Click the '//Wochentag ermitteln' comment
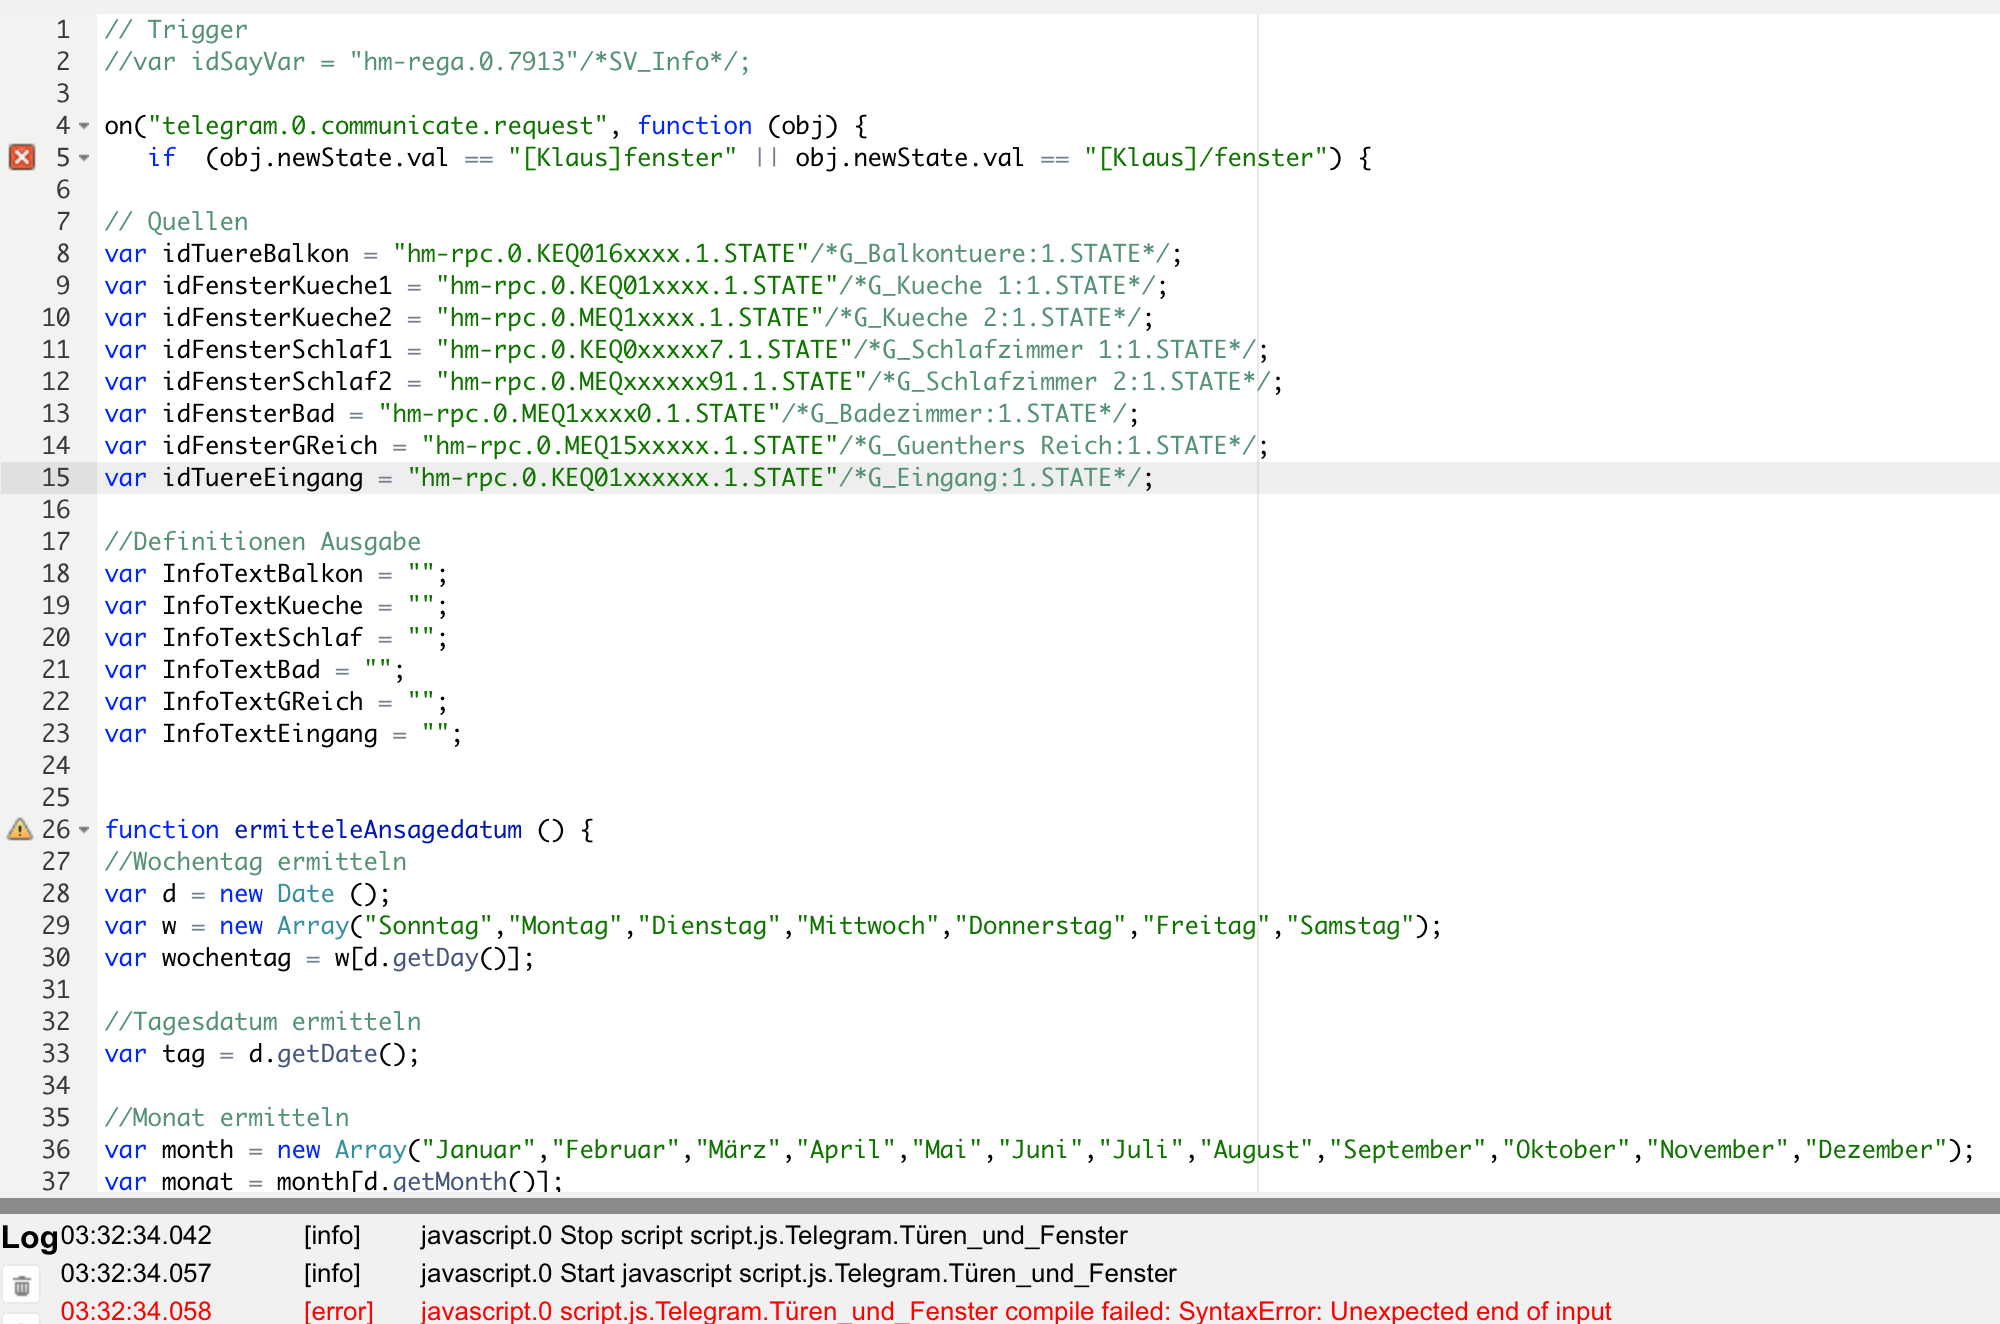 256,862
